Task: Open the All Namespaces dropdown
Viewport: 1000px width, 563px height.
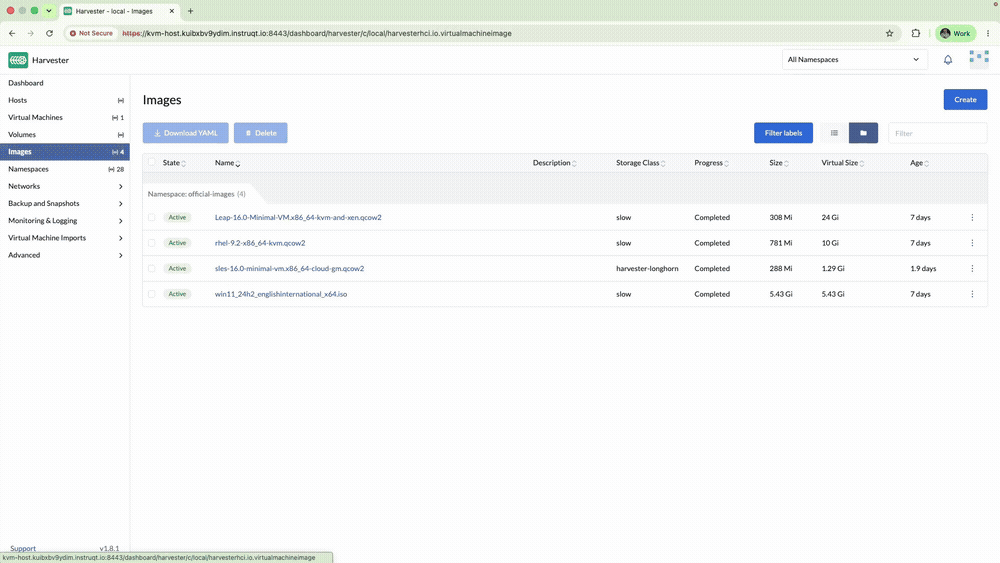Action: 855,60
